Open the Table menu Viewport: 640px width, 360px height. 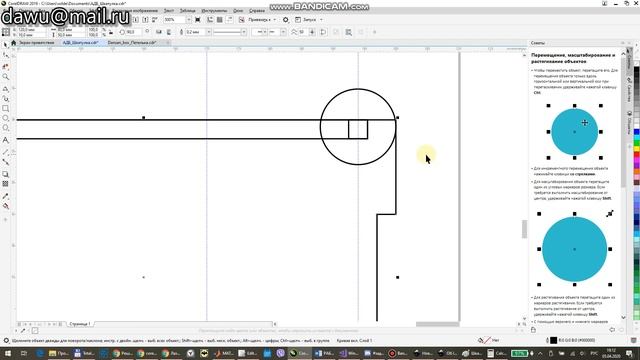pos(188,11)
